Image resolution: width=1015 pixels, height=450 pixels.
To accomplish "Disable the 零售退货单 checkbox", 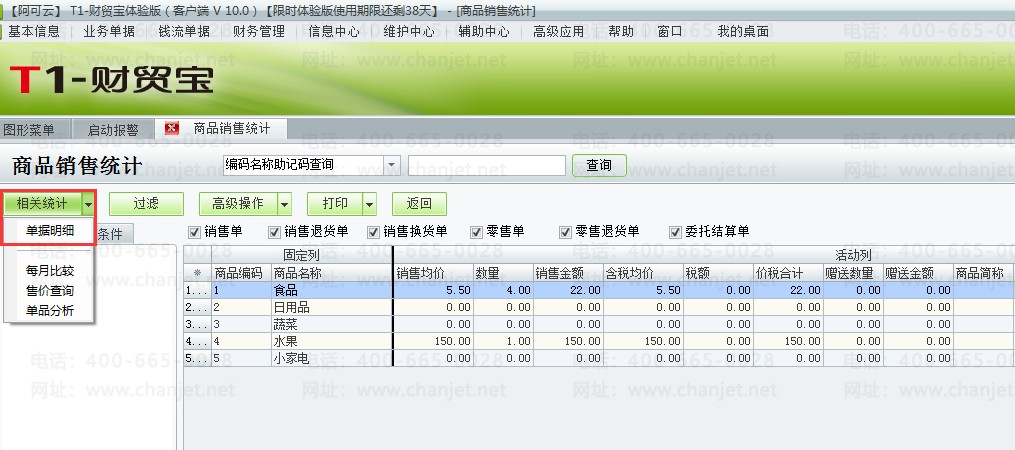I will pos(566,232).
